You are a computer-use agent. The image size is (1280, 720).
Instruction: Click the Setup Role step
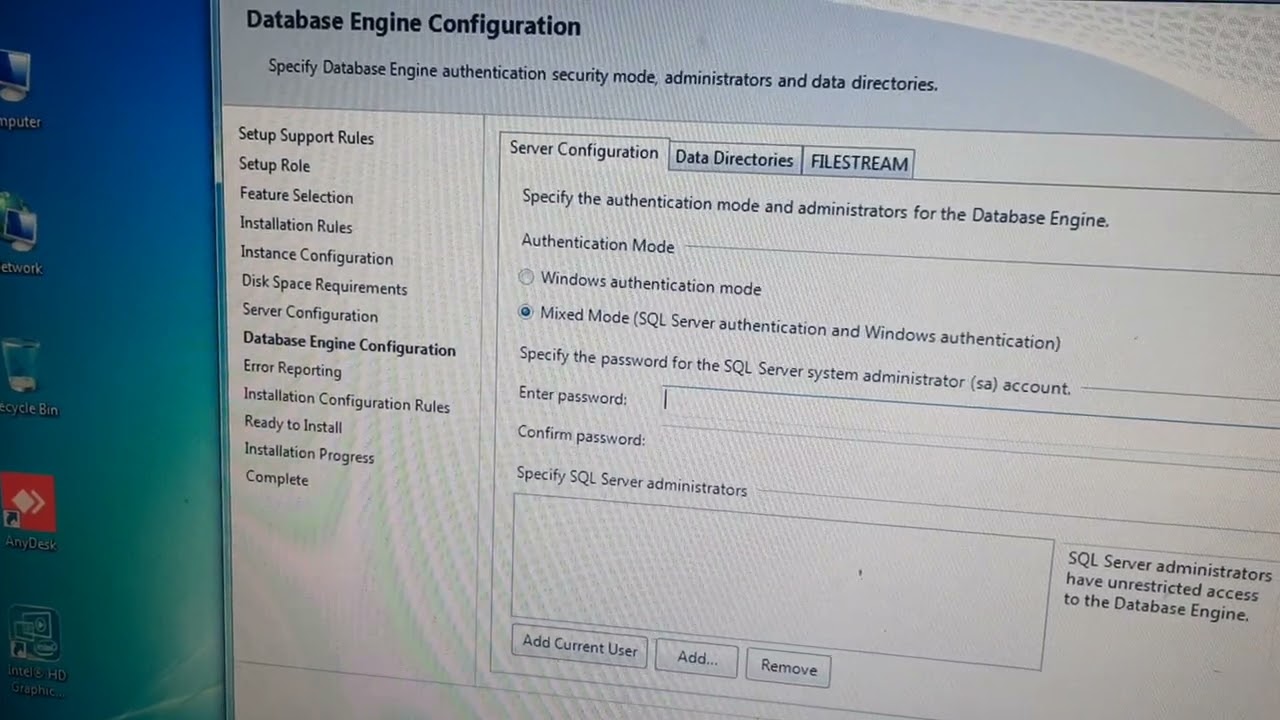pyautogui.click(x=274, y=165)
